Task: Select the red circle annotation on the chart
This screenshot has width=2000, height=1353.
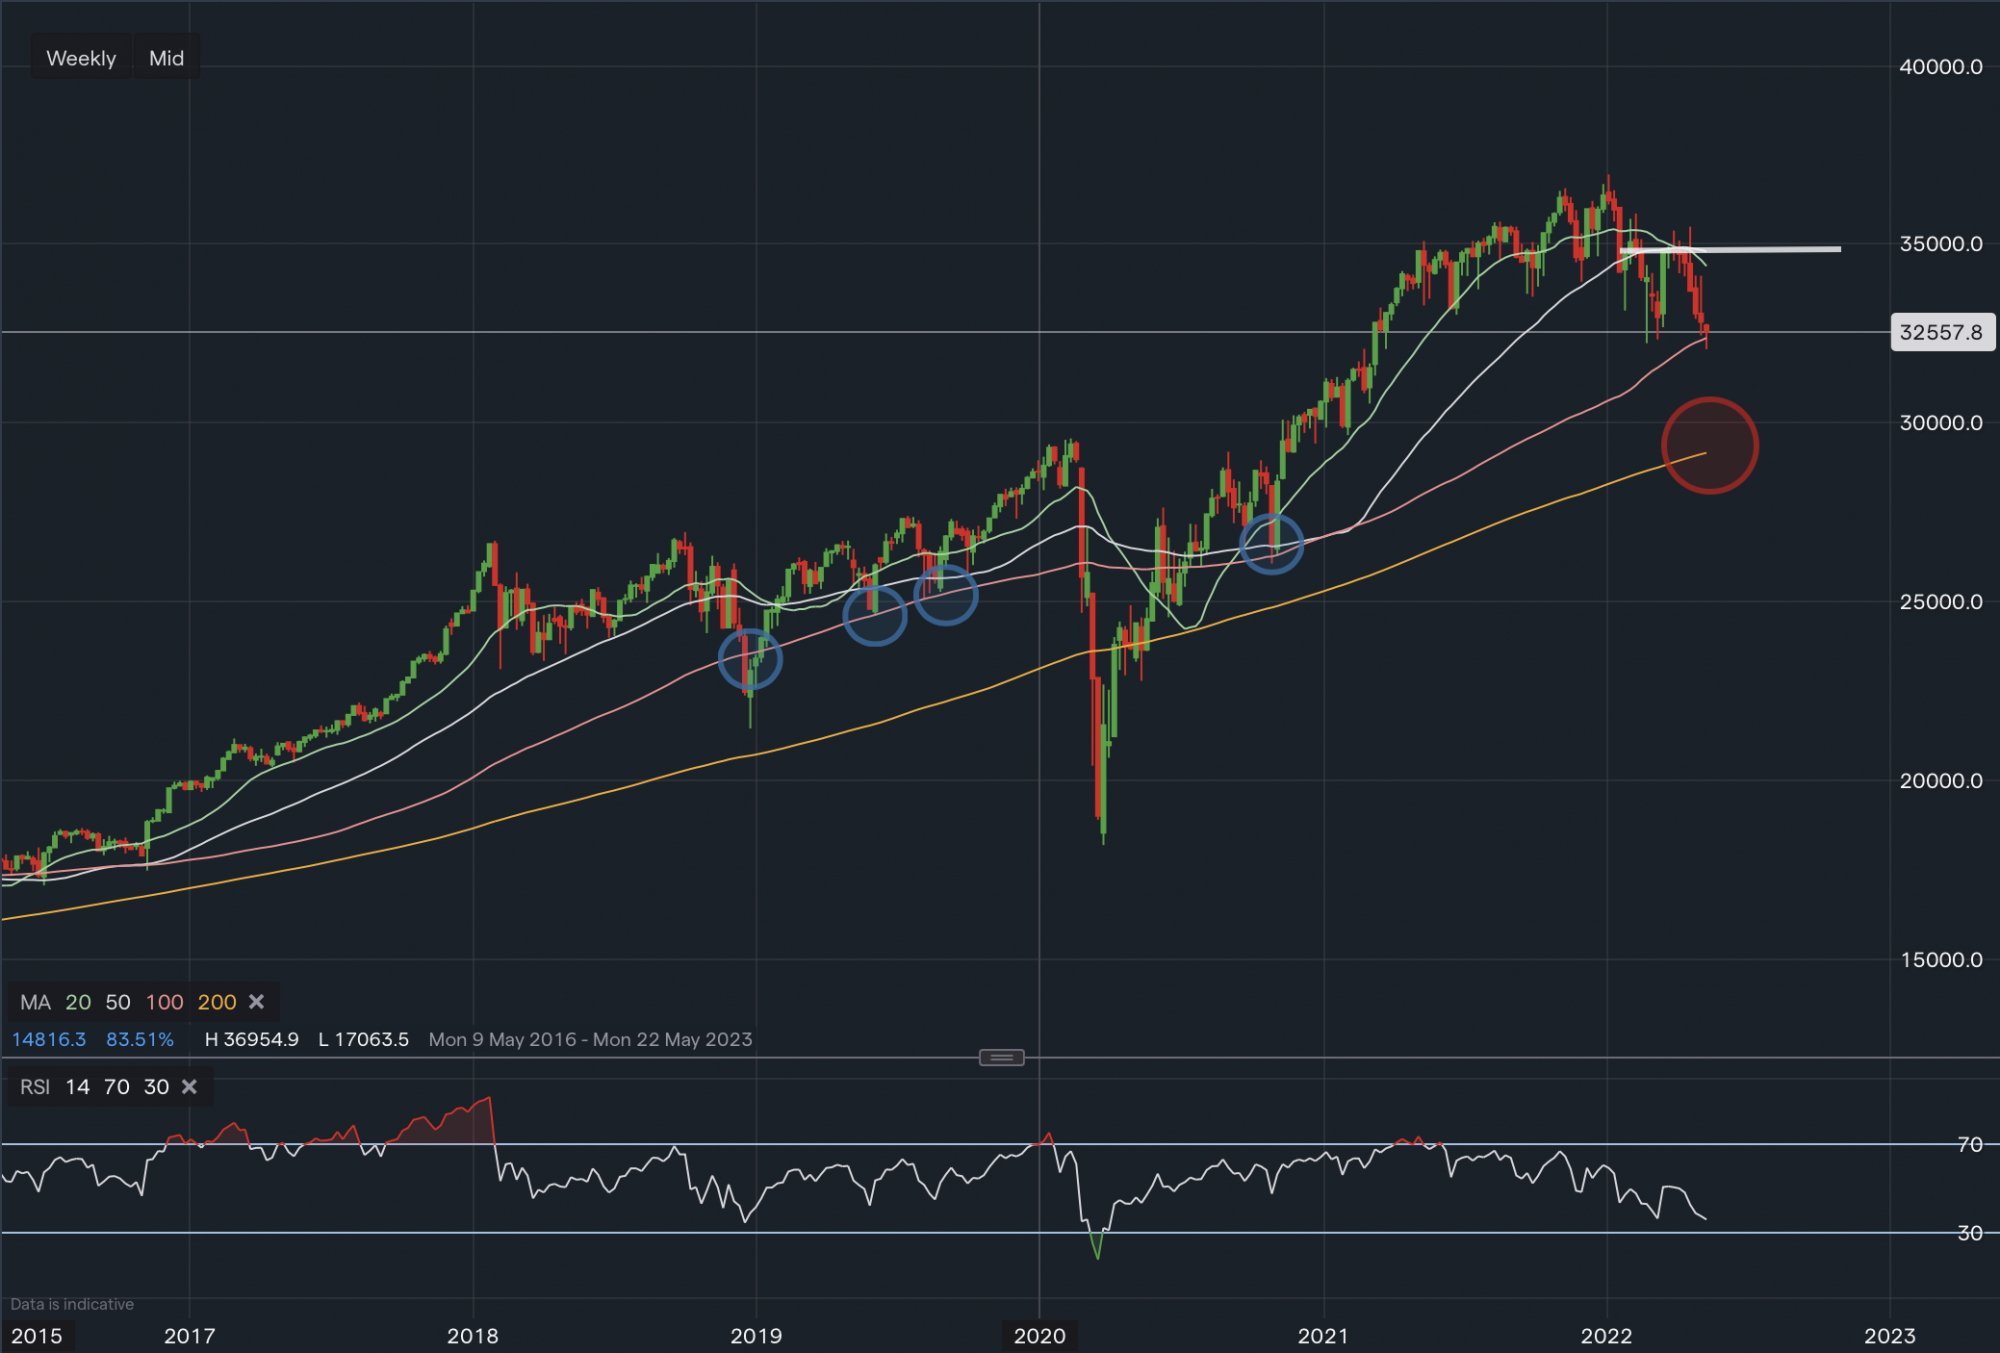Action: (x=1709, y=444)
